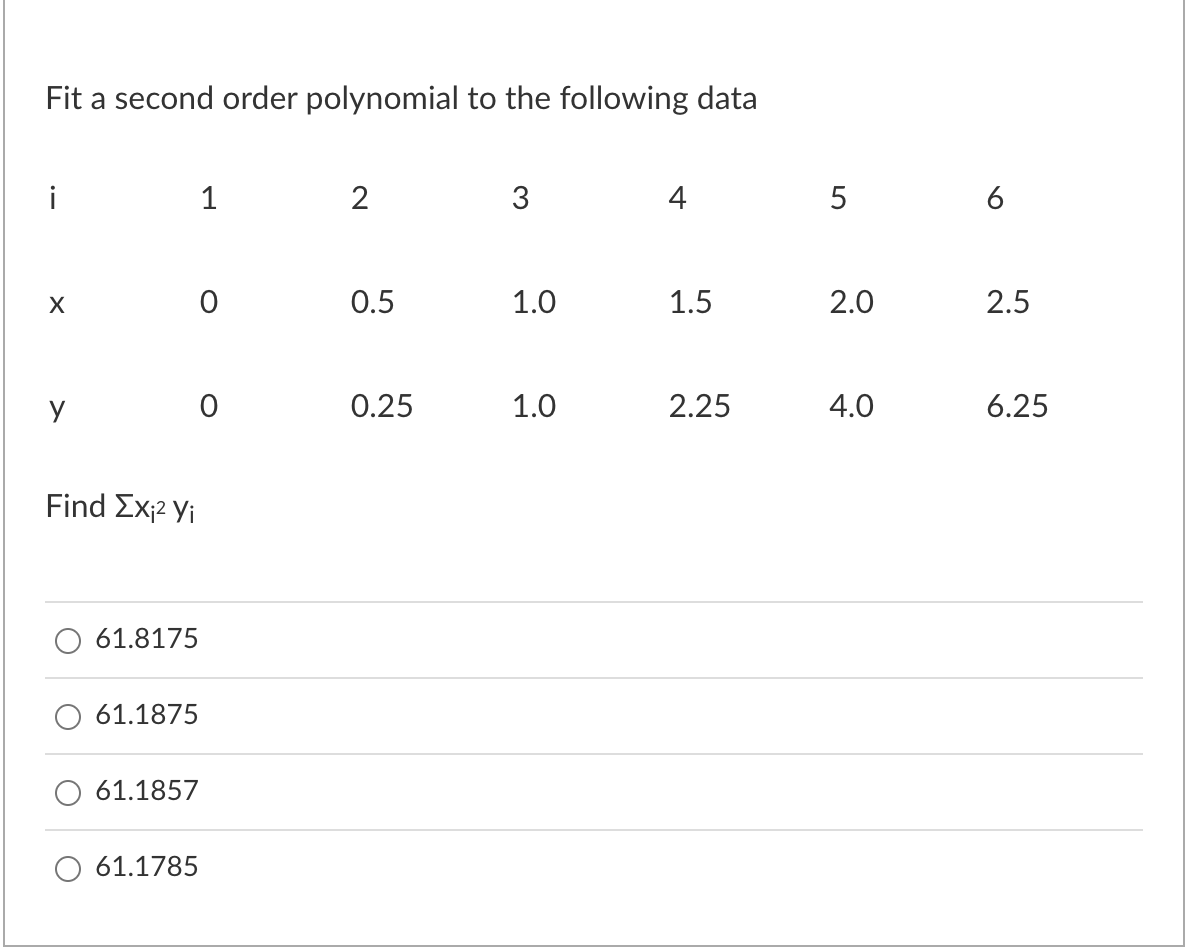The width and height of the screenshot is (1189, 952).
Task: Select the 61.1785 radio button
Action: (68, 868)
